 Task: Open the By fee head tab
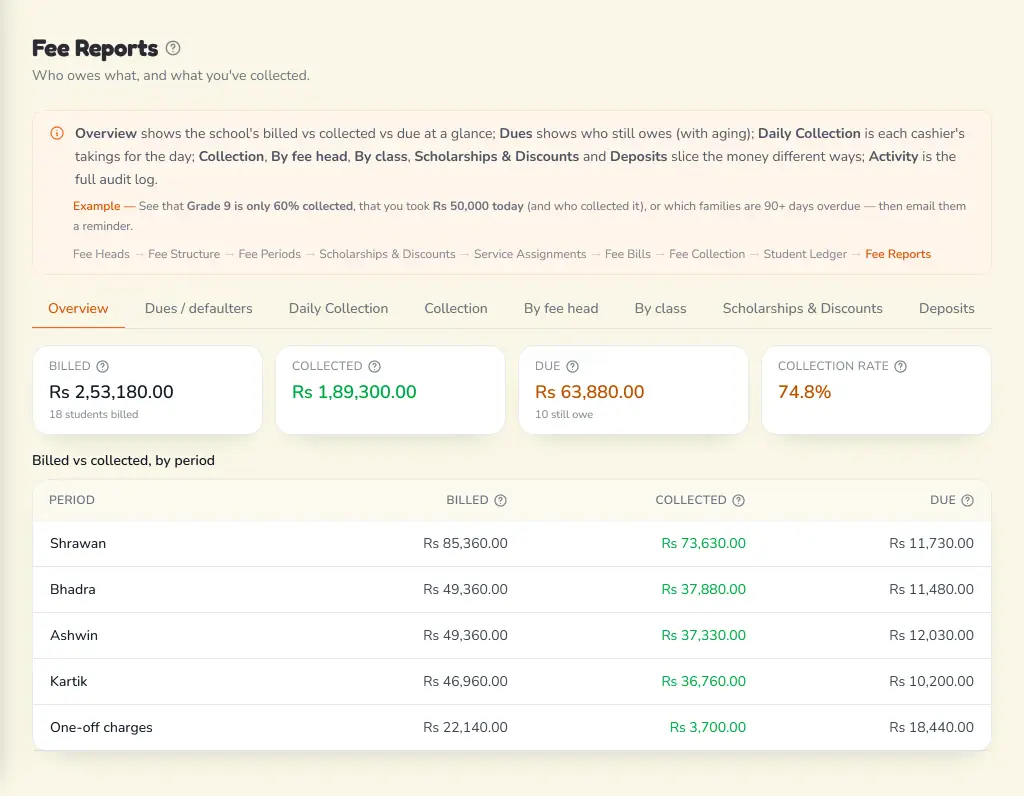click(561, 308)
